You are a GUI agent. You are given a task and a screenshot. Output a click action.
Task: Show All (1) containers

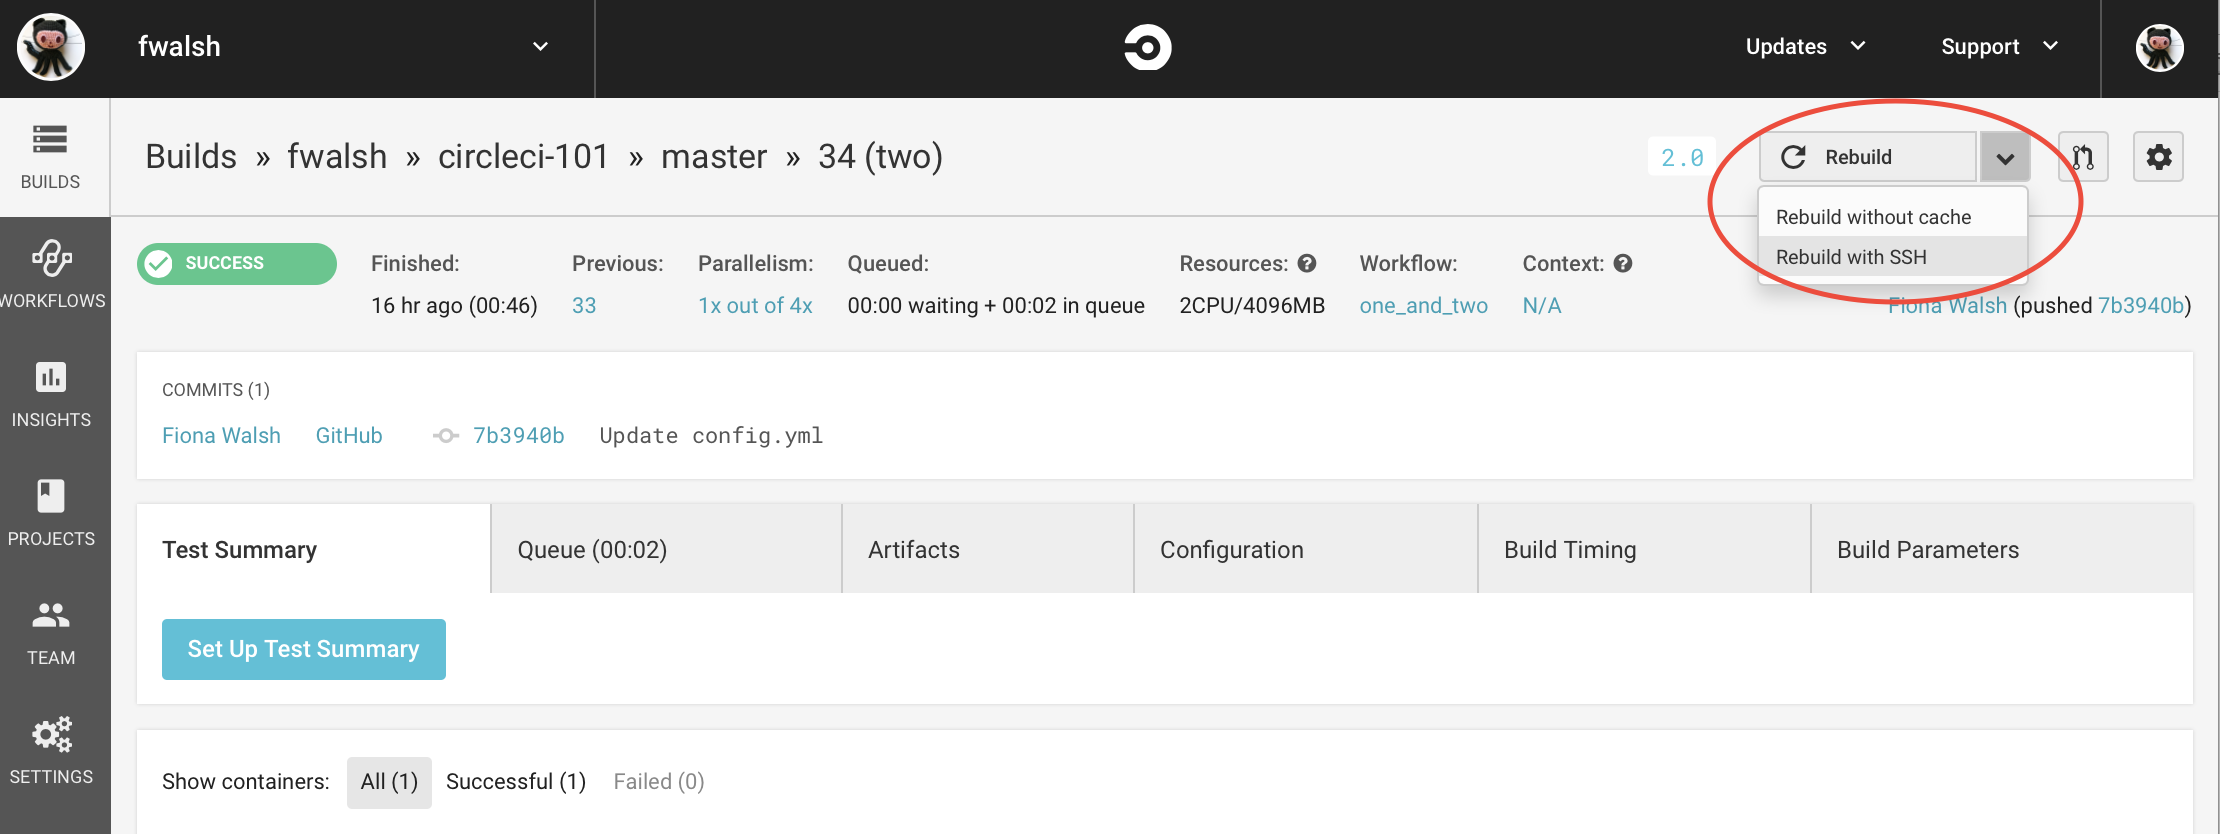389,782
